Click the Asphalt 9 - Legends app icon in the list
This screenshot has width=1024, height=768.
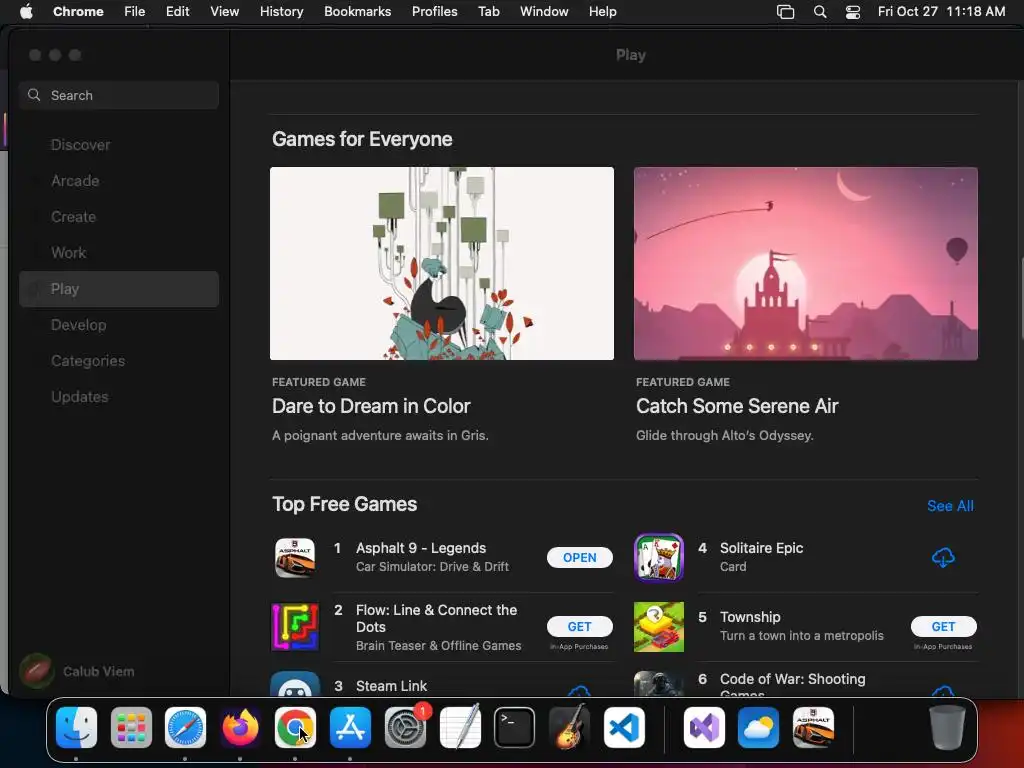pyautogui.click(x=295, y=558)
